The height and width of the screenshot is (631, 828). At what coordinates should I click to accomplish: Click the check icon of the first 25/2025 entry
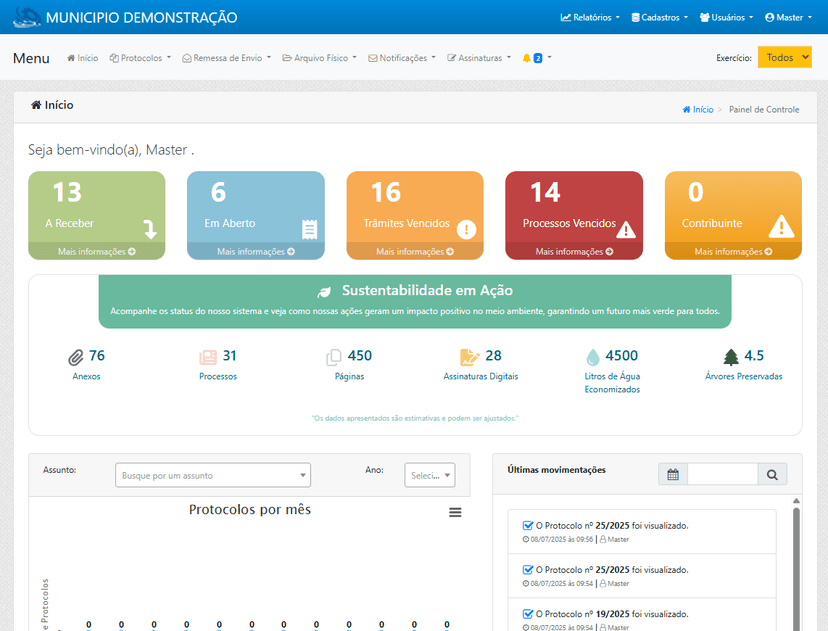[x=528, y=525]
